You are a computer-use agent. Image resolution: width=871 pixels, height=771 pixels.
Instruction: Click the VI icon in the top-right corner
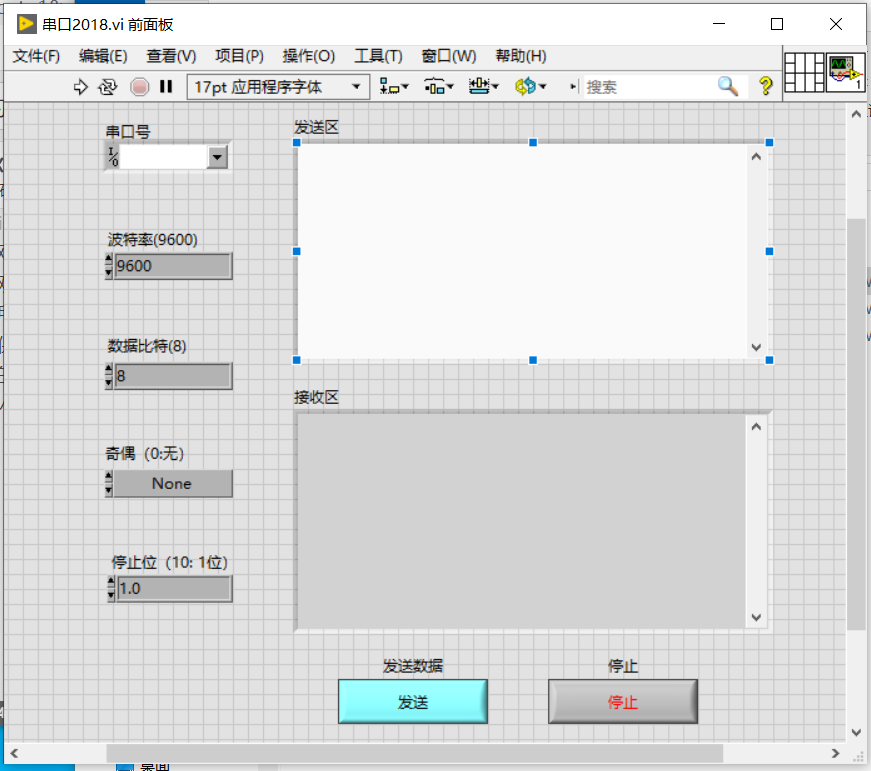846,71
